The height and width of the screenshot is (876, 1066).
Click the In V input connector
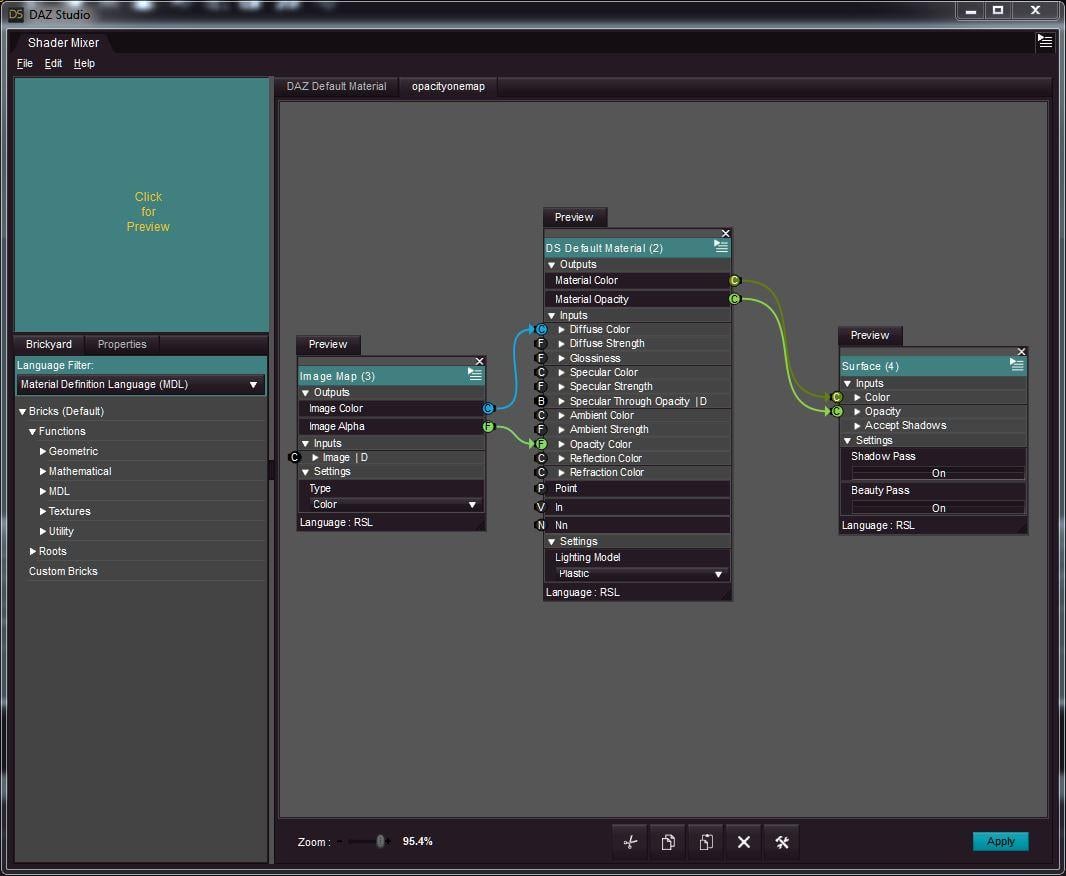tap(541, 507)
